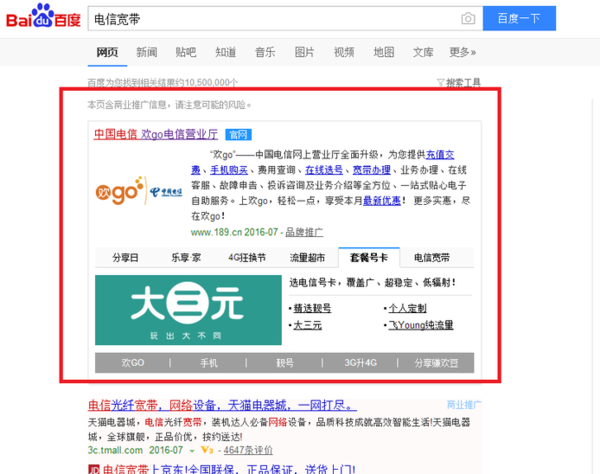Image resolution: width=600 pixels, height=474 pixels.
Task: Click 3G升4G in the gray bar
Action: pyautogui.click(x=360, y=363)
